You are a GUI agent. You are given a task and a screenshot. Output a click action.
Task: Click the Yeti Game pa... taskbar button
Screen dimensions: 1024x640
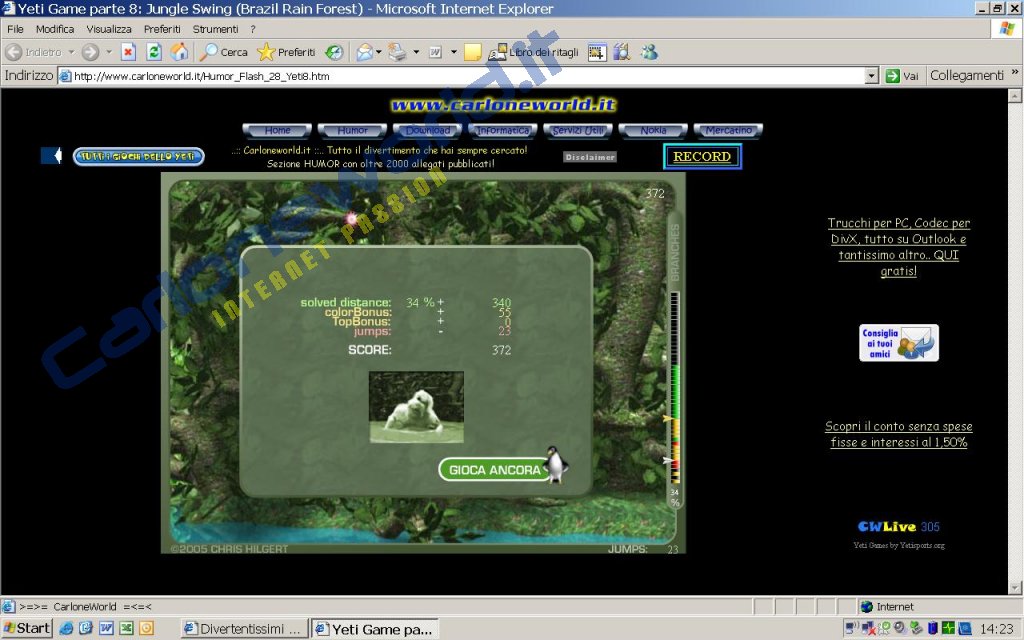click(x=375, y=629)
